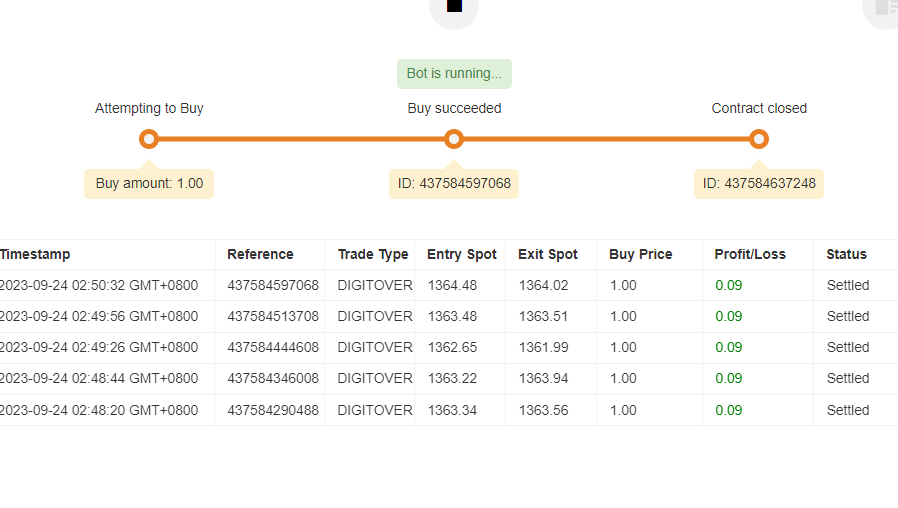Viewport: 898px width, 508px height.
Task: Click entry spot 1362.65
Action: coord(452,347)
